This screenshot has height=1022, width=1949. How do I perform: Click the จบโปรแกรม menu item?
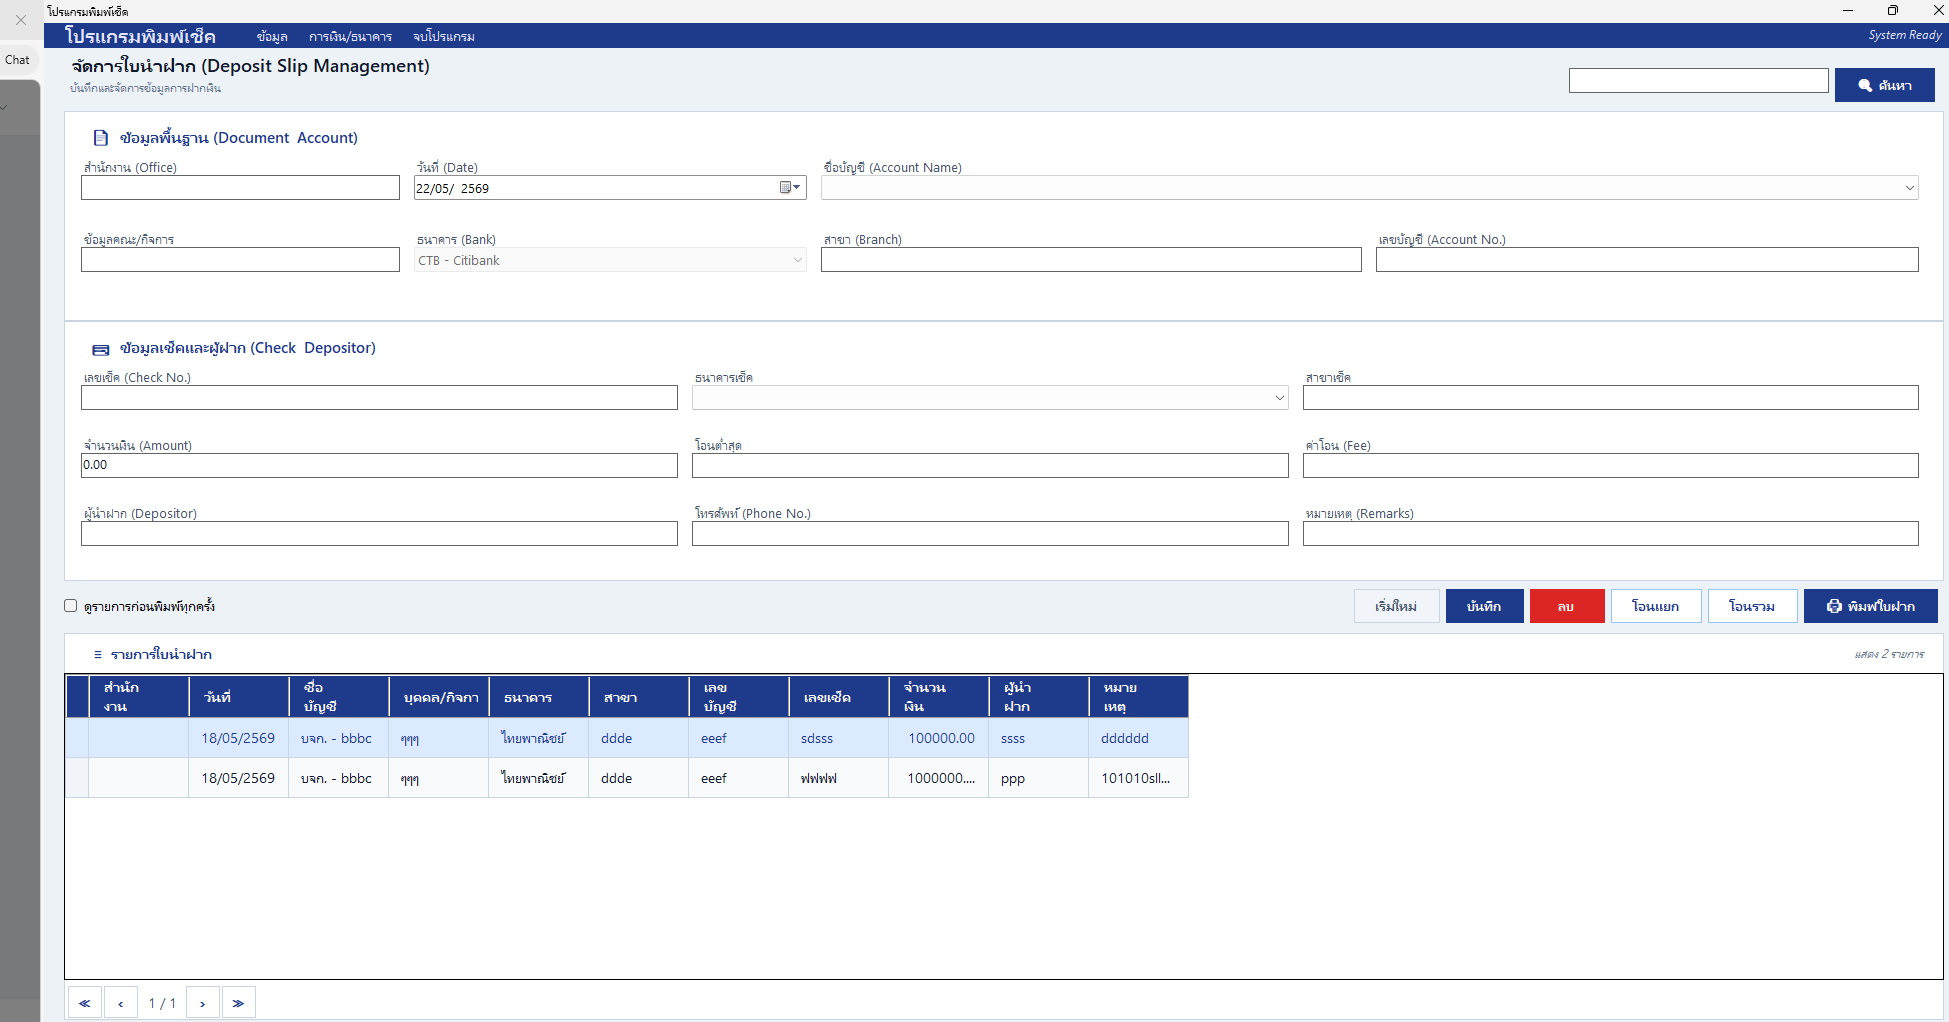coord(443,37)
